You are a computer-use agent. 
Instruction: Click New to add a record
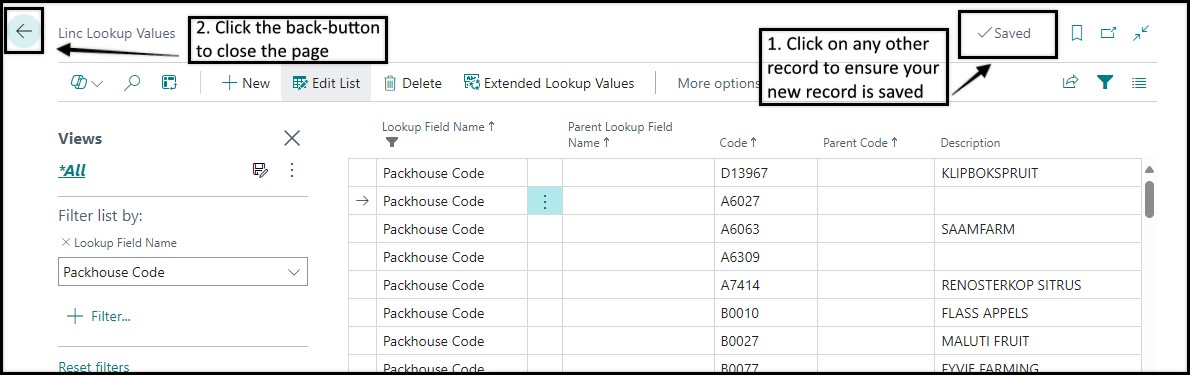[246, 83]
